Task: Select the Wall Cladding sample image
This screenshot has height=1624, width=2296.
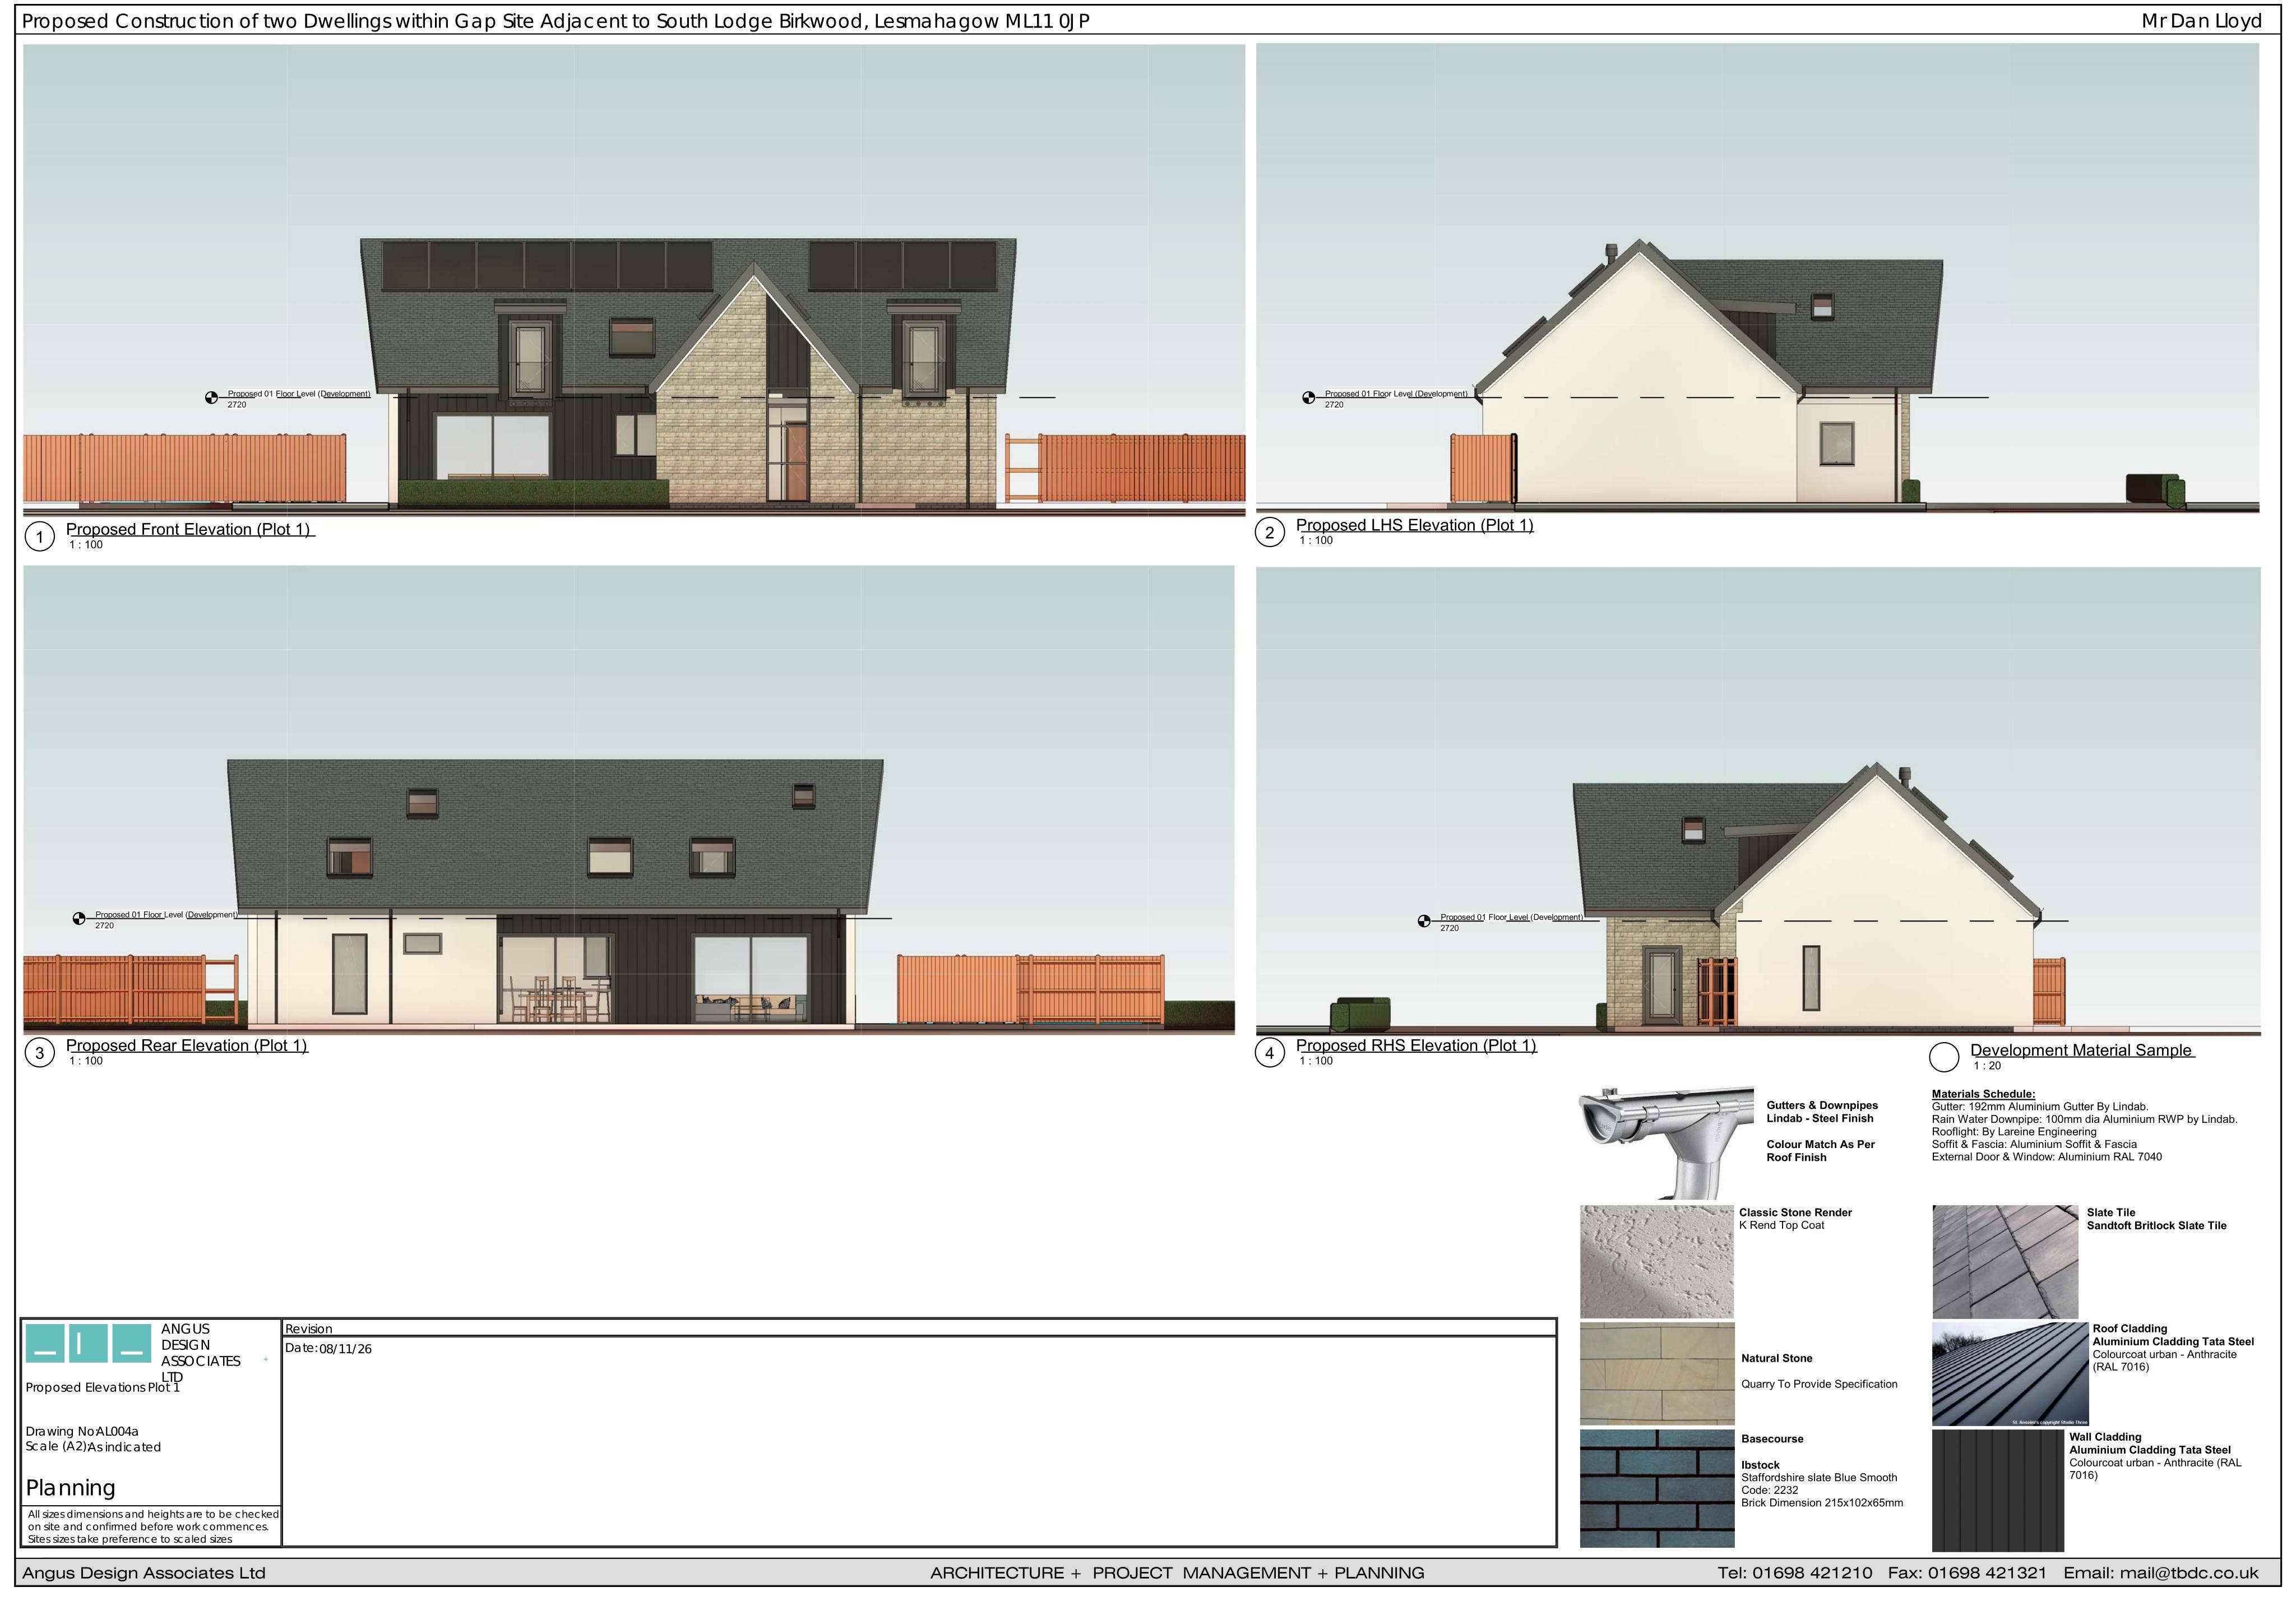Action: (1998, 1491)
